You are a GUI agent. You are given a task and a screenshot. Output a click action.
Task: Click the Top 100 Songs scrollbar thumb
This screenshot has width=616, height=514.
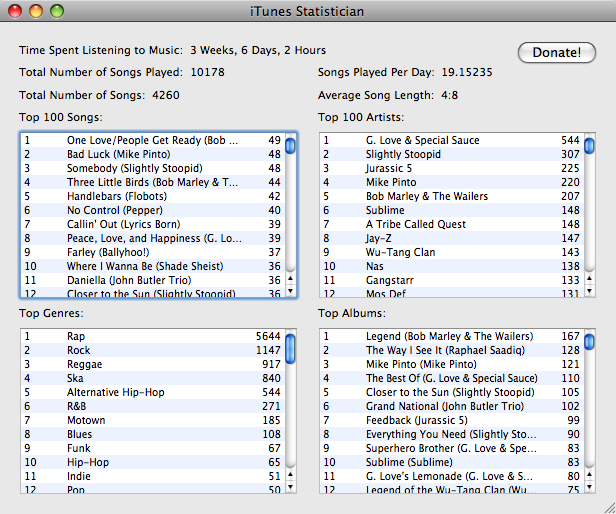[x=290, y=146]
